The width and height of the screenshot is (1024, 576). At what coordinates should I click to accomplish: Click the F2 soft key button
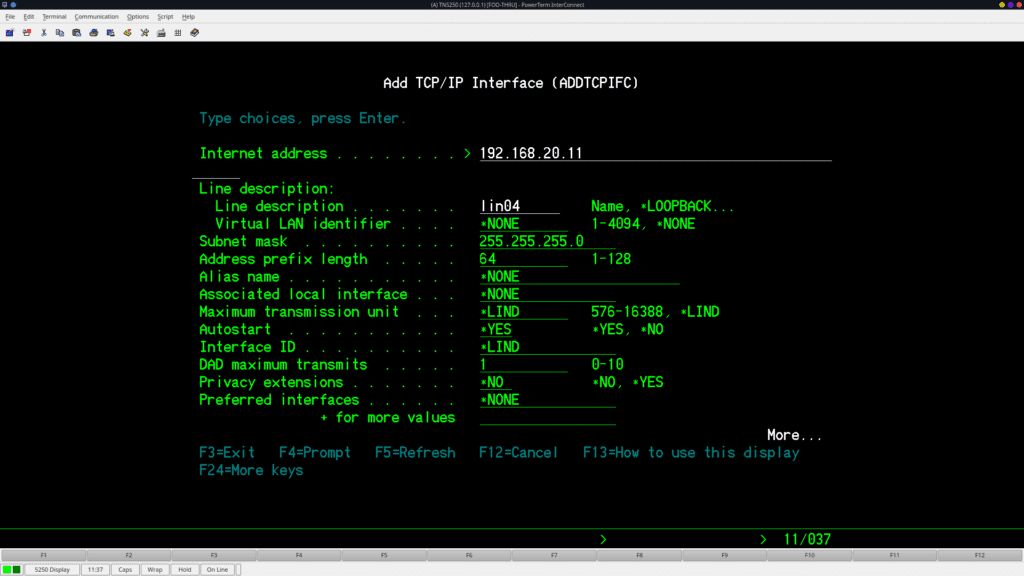click(129, 555)
